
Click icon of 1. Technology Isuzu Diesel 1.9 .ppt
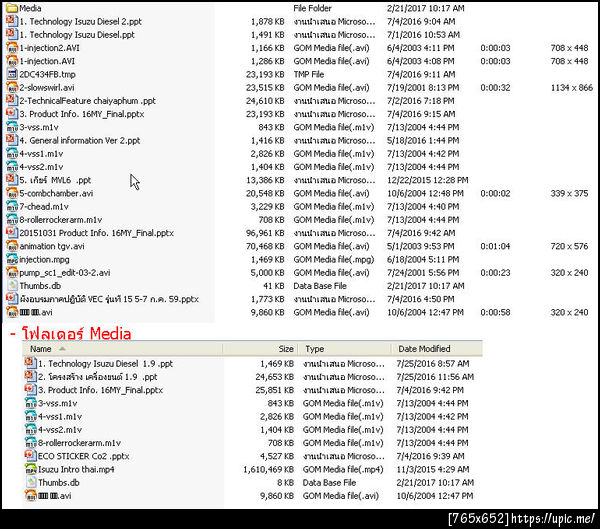31,363
